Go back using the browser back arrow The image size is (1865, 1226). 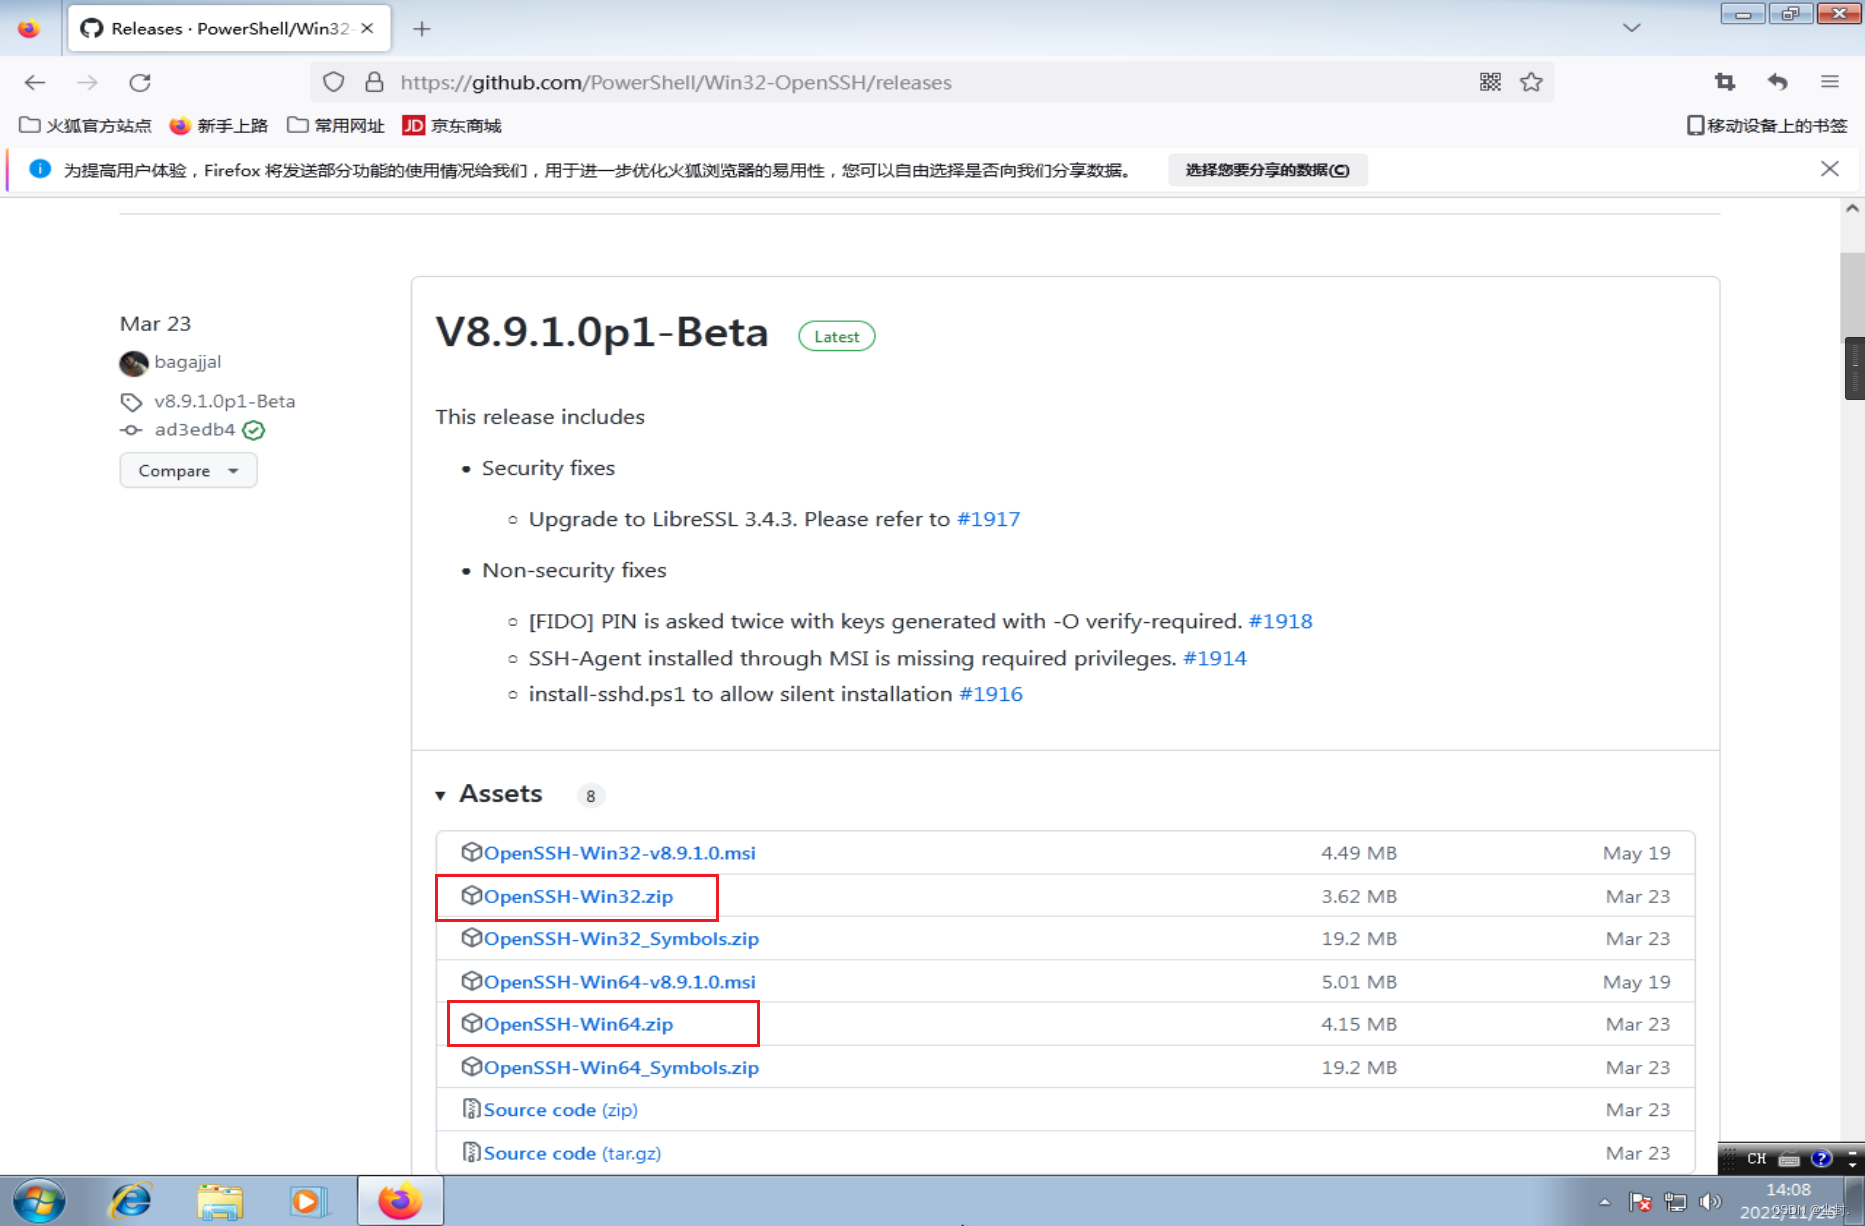(x=35, y=82)
